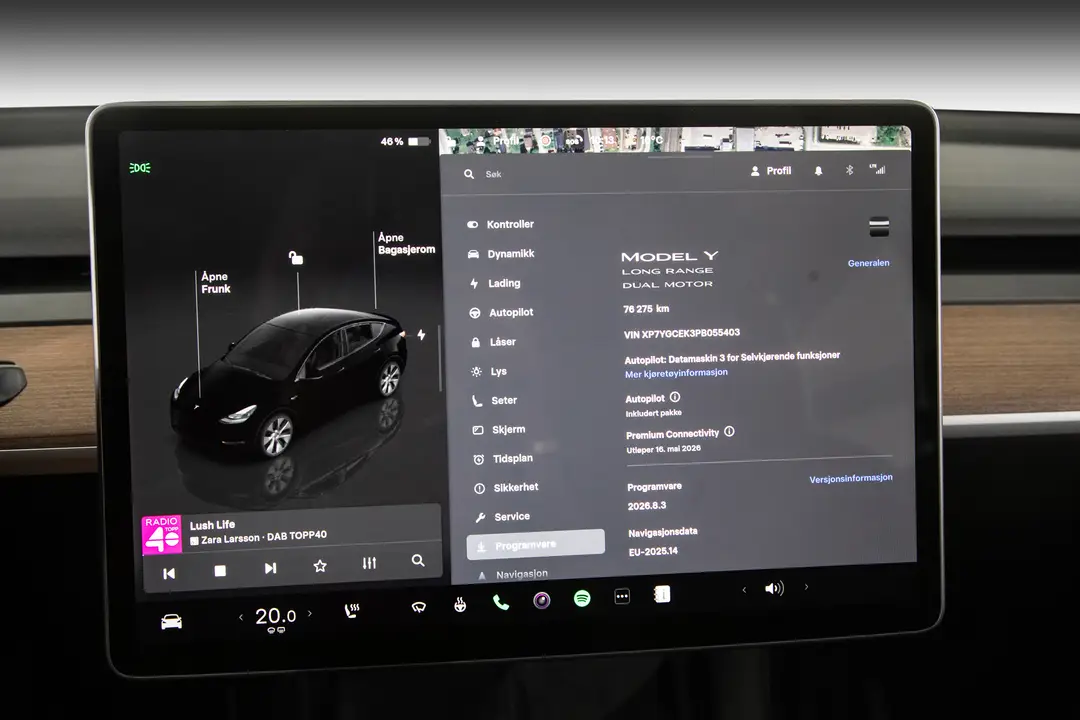Click the software version 2026.8.3

pyautogui.click(x=647, y=506)
